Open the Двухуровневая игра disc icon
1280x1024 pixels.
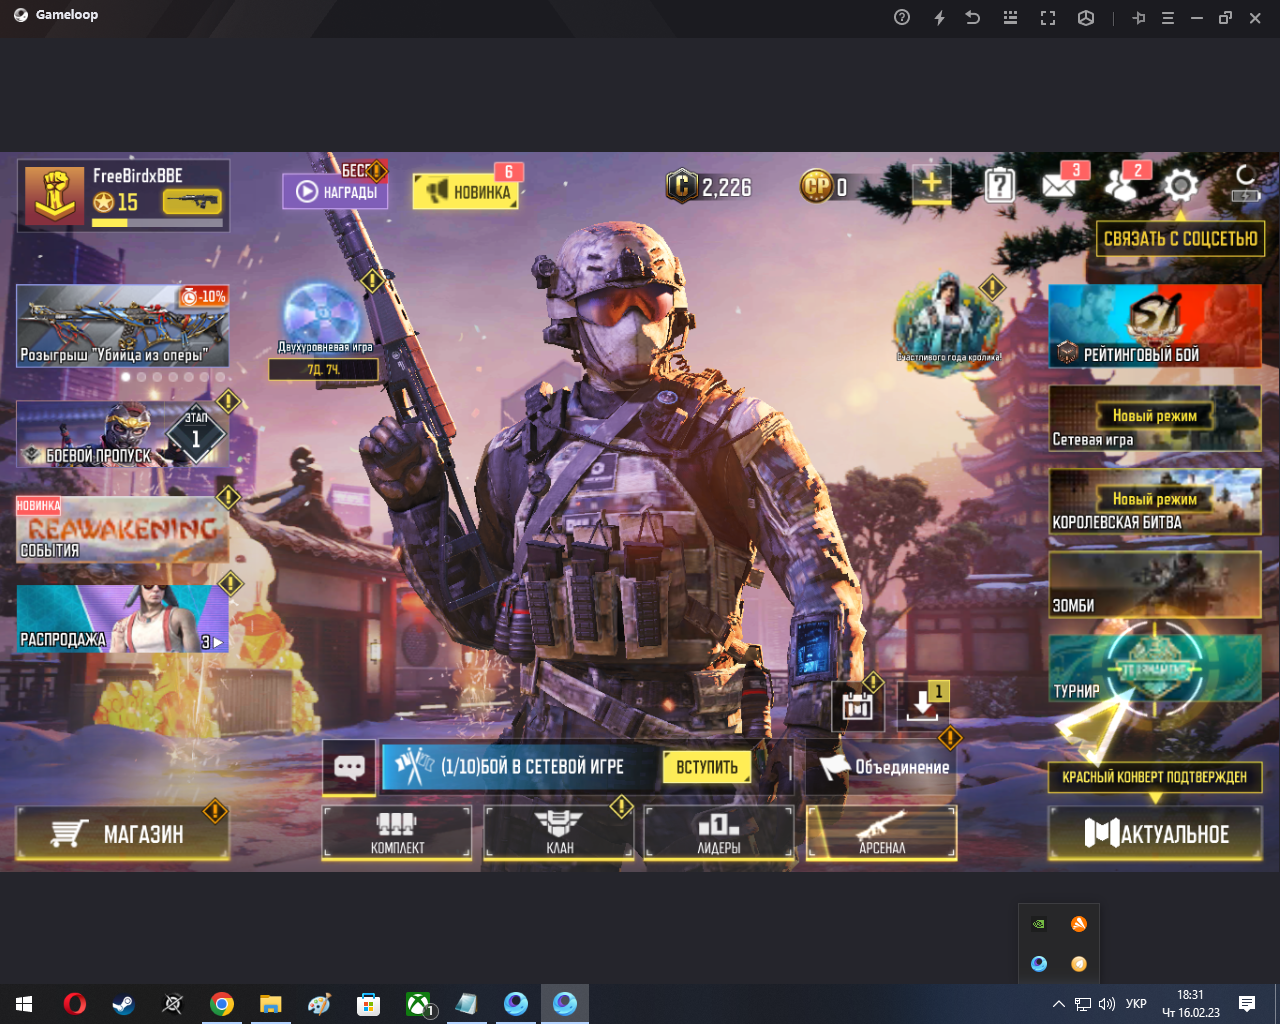click(x=322, y=313)
